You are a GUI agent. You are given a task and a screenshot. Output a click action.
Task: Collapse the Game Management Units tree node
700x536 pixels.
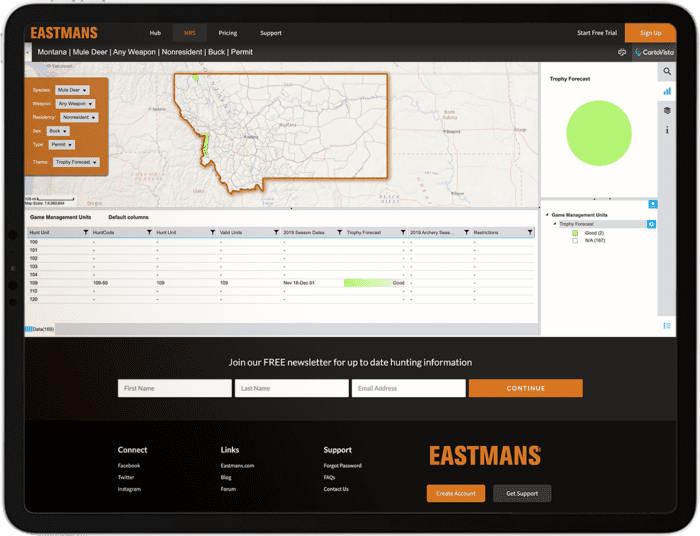[547, 215]
